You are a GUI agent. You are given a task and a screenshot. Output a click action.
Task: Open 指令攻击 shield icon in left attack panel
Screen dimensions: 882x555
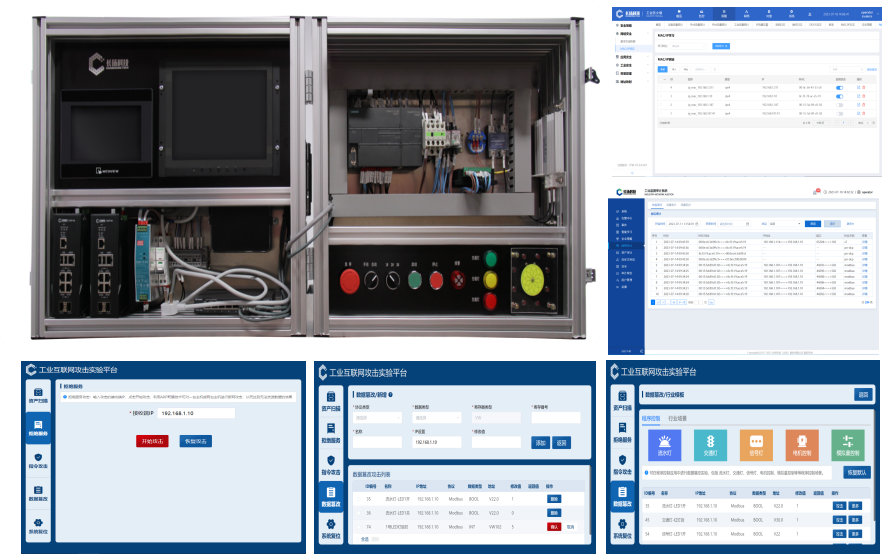pos(37,461)
